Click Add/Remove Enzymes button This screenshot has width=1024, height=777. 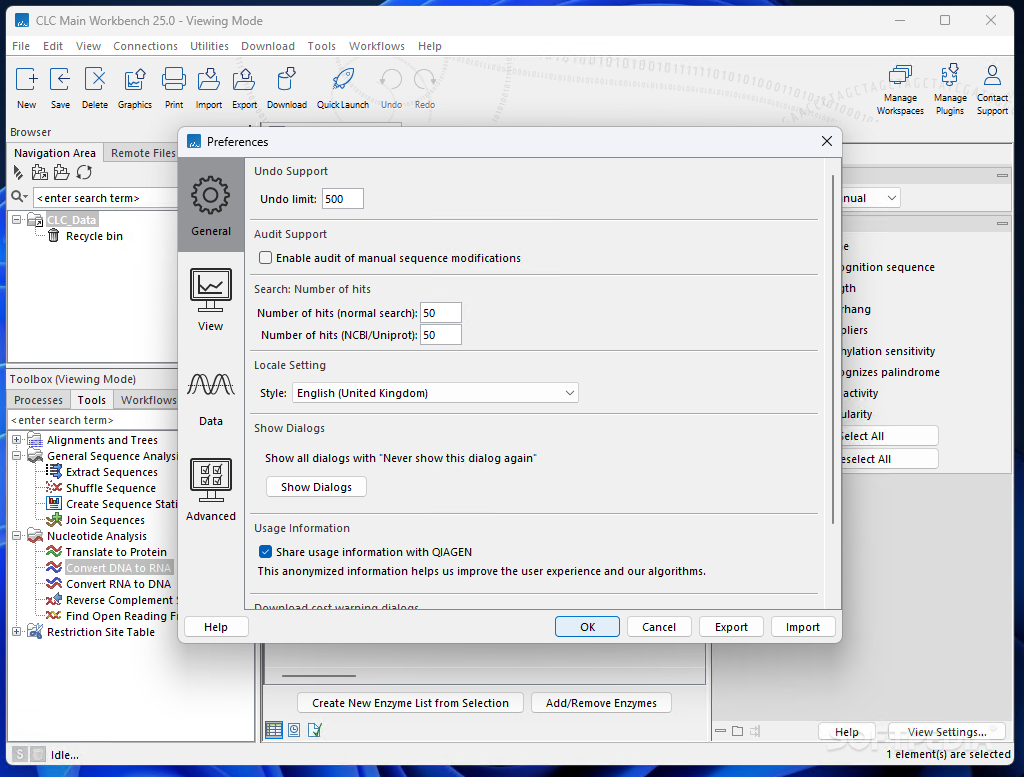click(601, 703)
